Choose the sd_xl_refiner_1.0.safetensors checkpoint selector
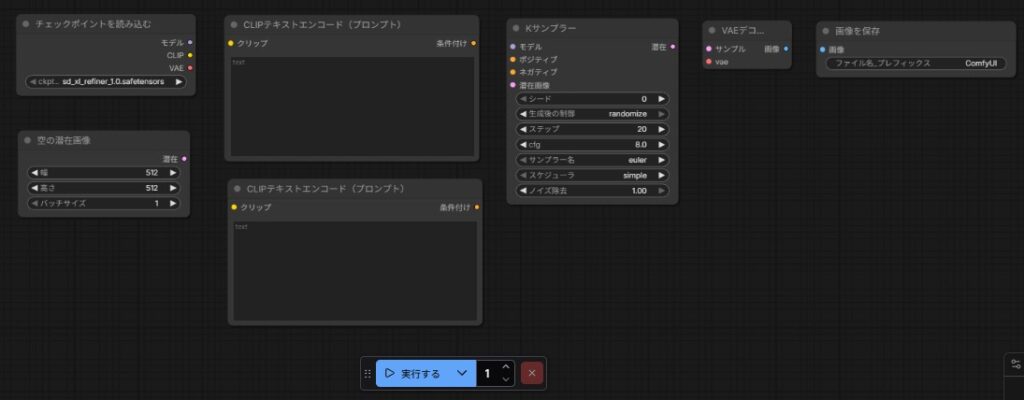This screenshot has width=1024, height=400. pos(106,81)
